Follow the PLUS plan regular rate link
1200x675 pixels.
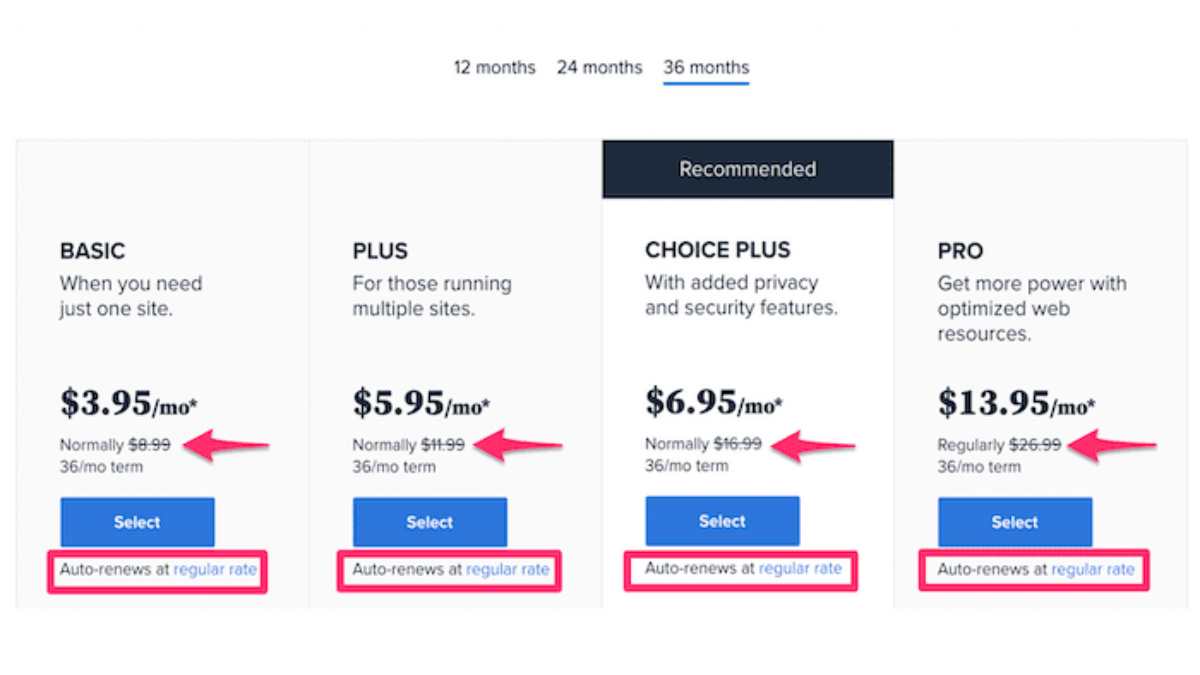pos(508,570)
